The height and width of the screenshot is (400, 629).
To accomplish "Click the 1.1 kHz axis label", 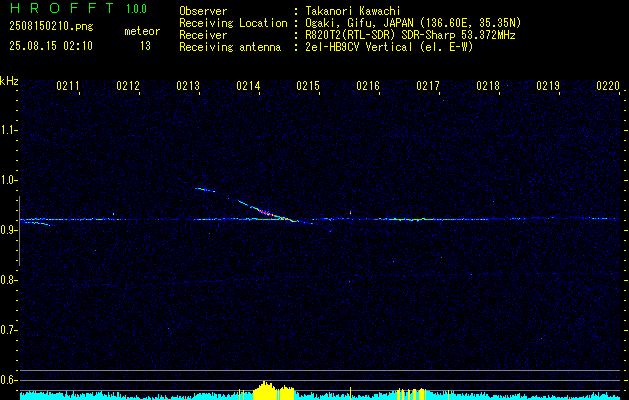I will [x=8, y=130].
